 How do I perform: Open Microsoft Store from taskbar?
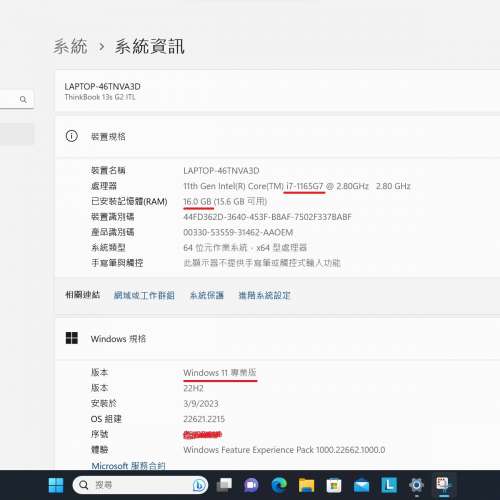pyautogui.click(x=334, y=485)
